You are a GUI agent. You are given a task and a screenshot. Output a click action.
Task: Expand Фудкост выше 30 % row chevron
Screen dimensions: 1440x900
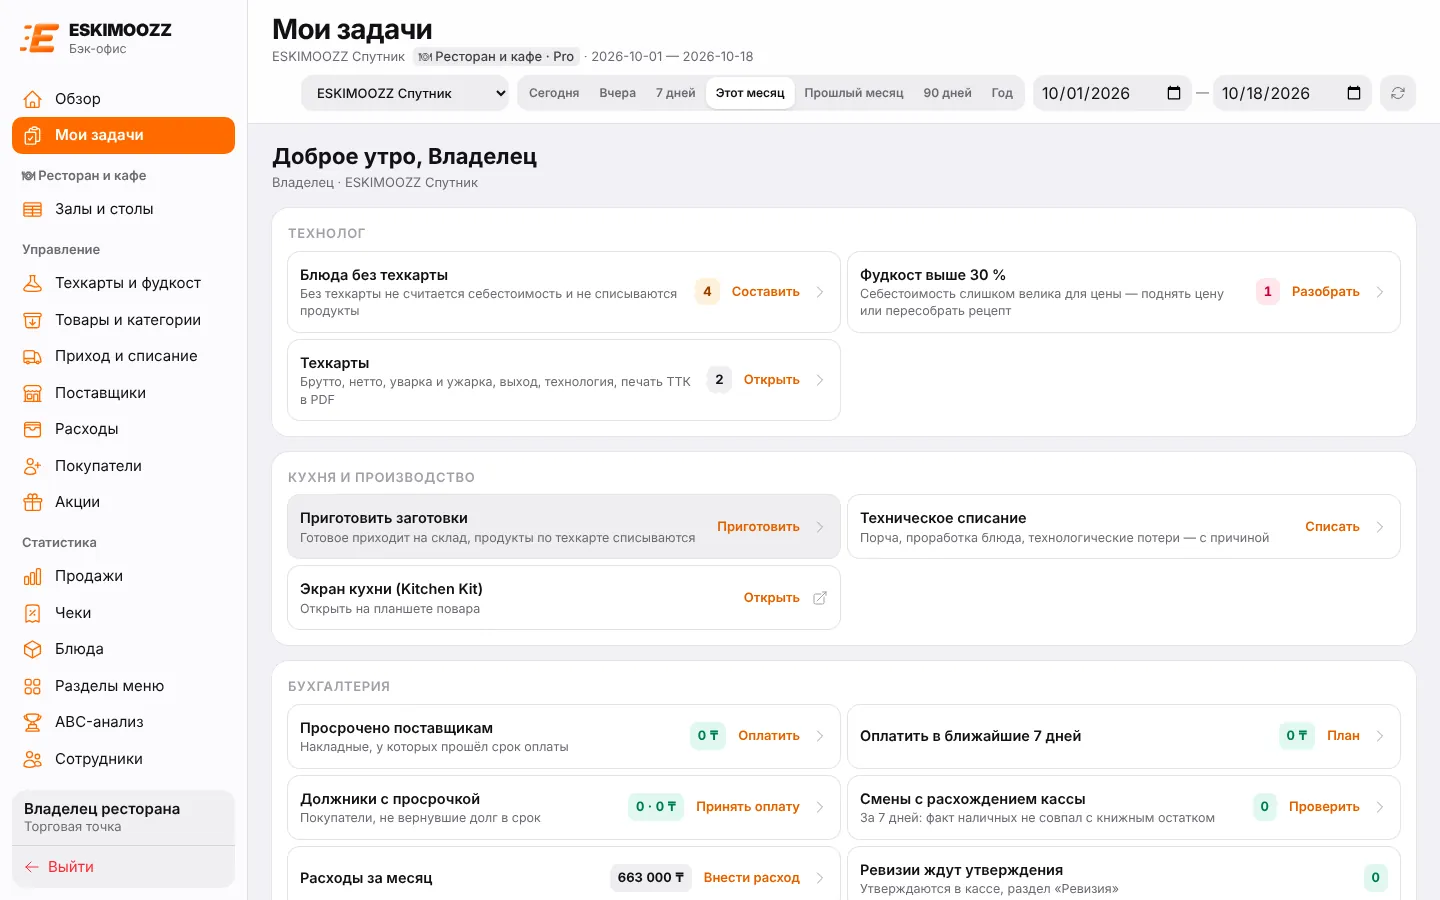[x=1380, y=292]
